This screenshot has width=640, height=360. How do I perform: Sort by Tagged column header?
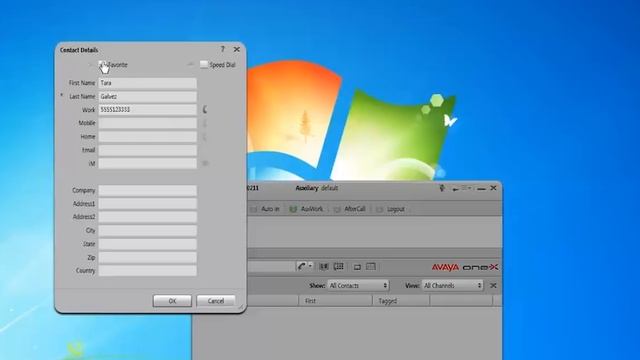pos(401,301)
